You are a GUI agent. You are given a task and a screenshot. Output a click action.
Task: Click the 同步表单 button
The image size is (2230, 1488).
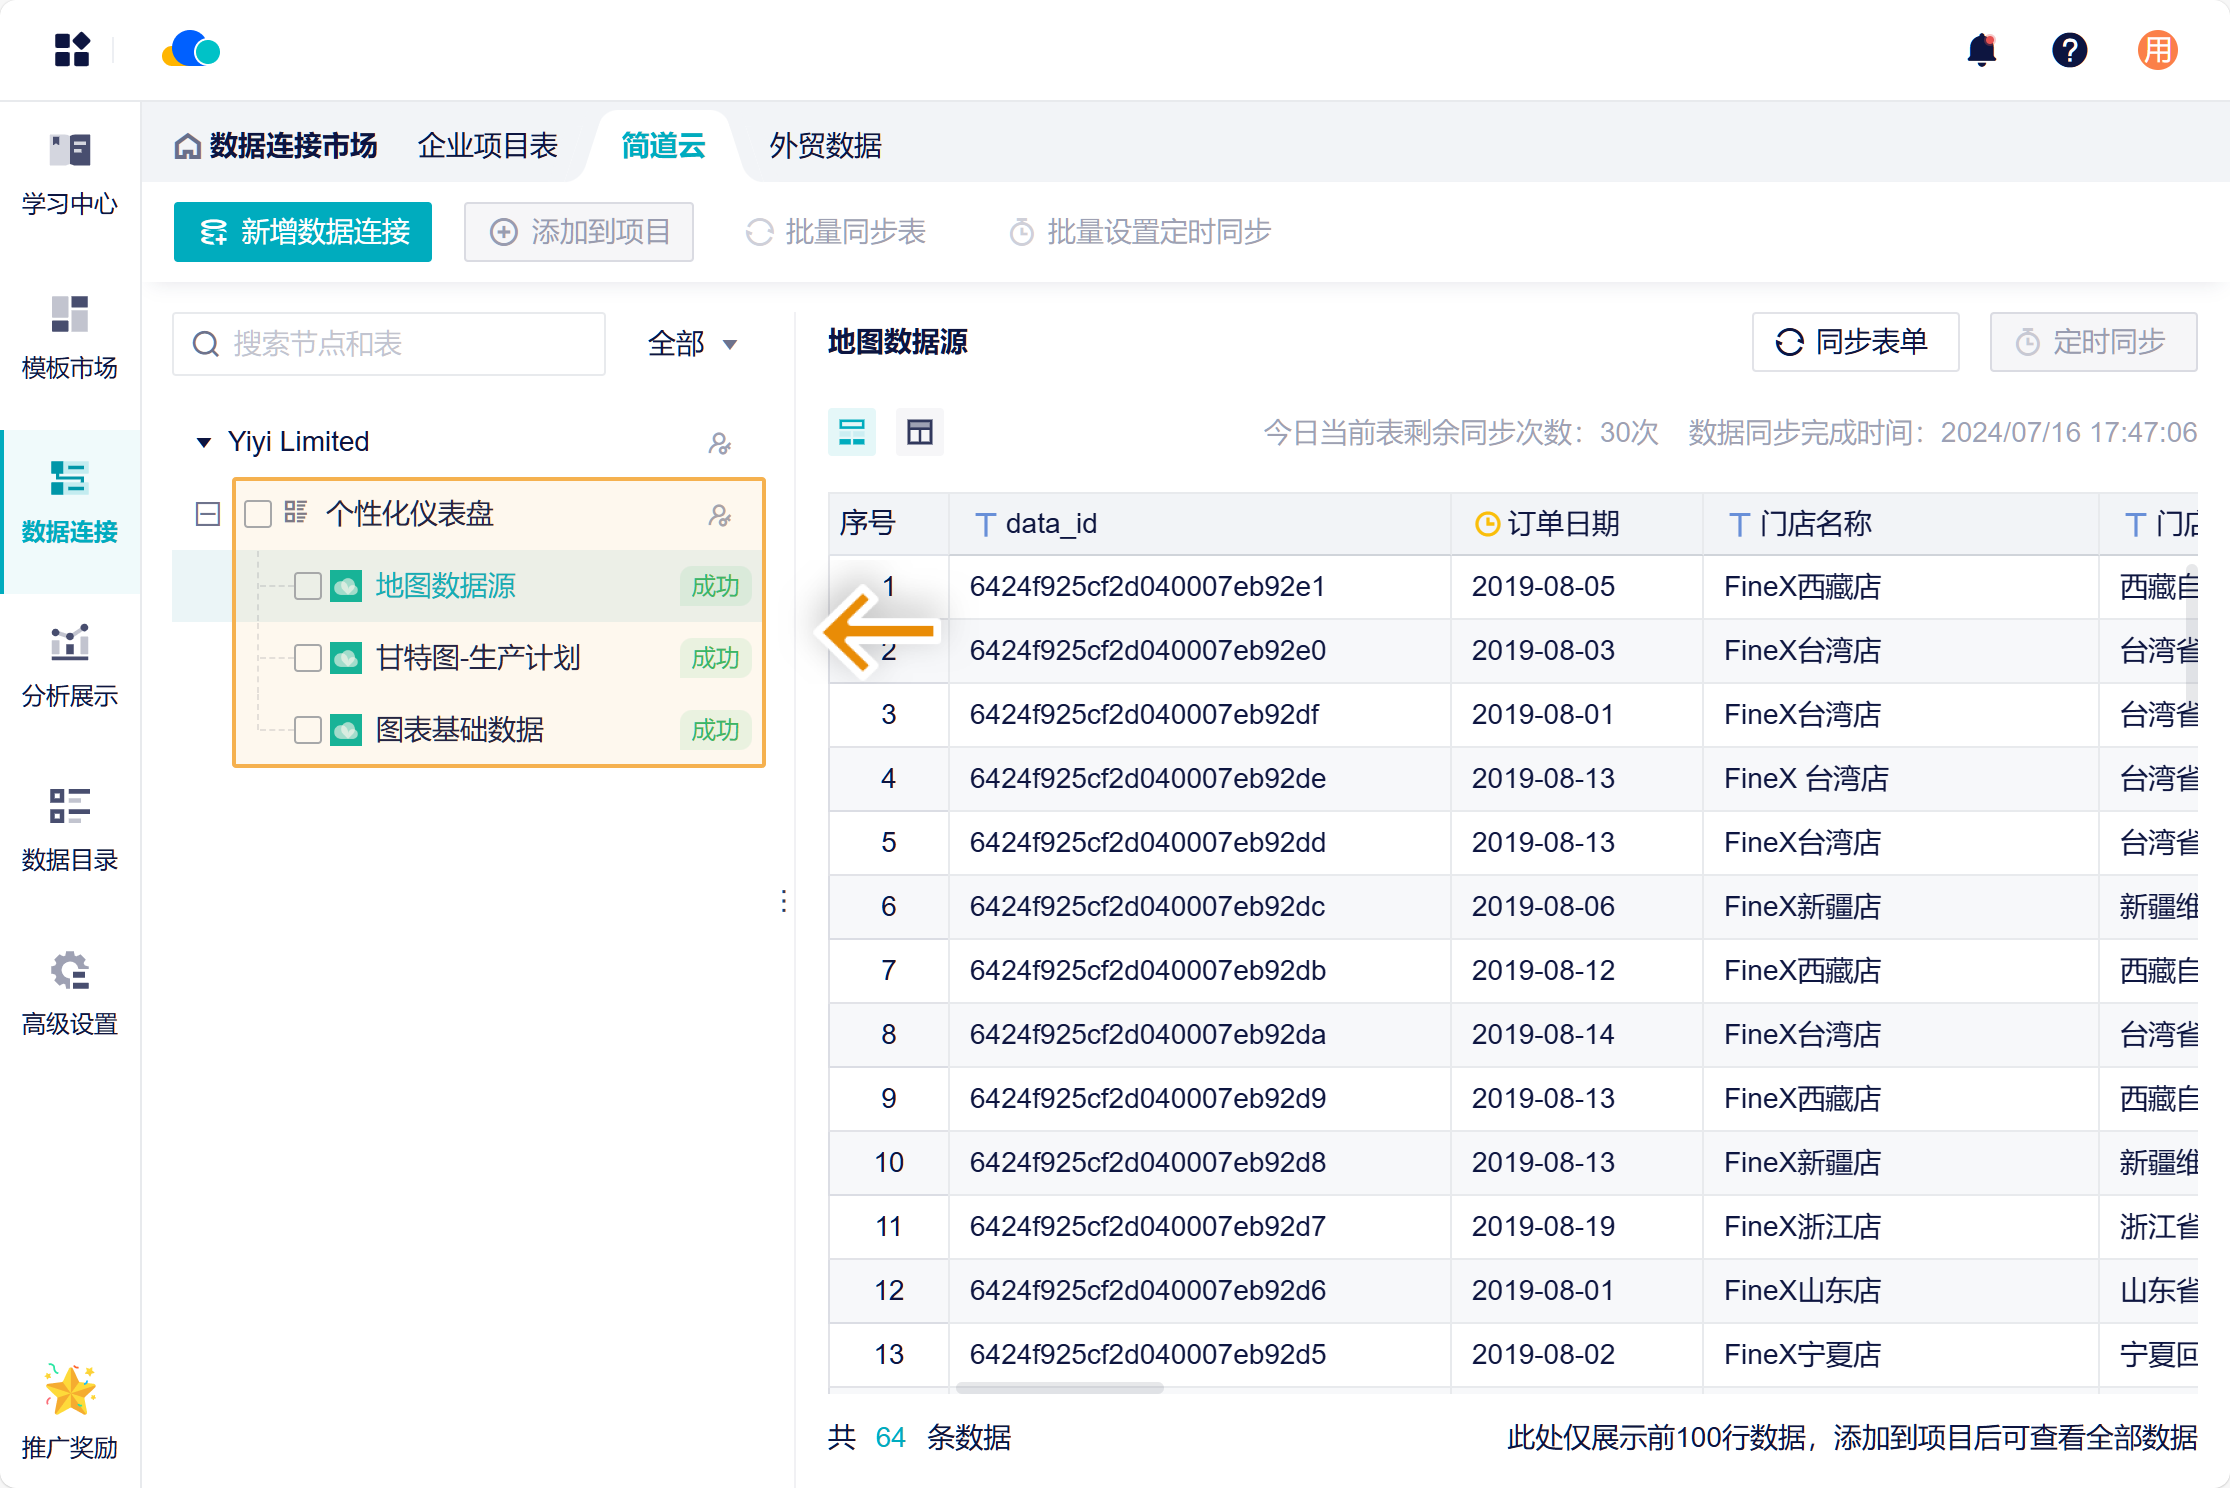tap(1855, 342)
